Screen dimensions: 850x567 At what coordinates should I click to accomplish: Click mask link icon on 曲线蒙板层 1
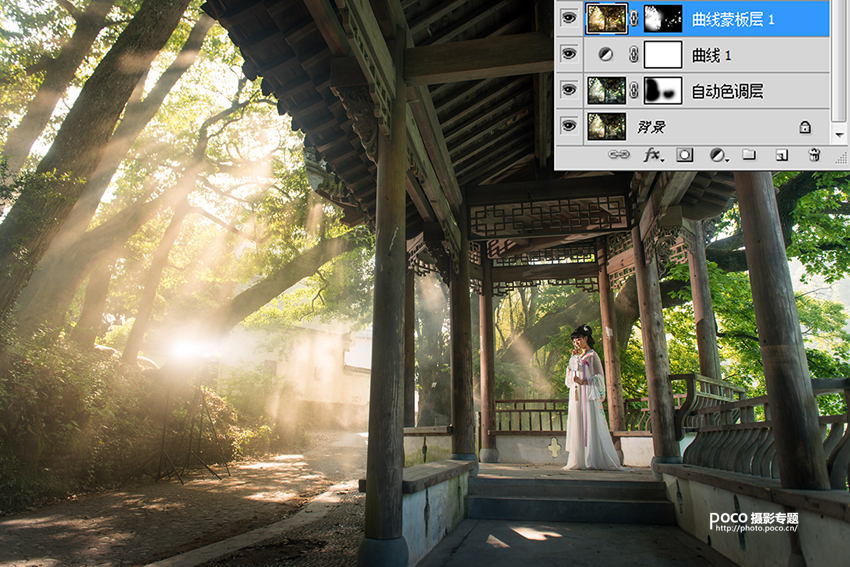[x=634, y=18]
